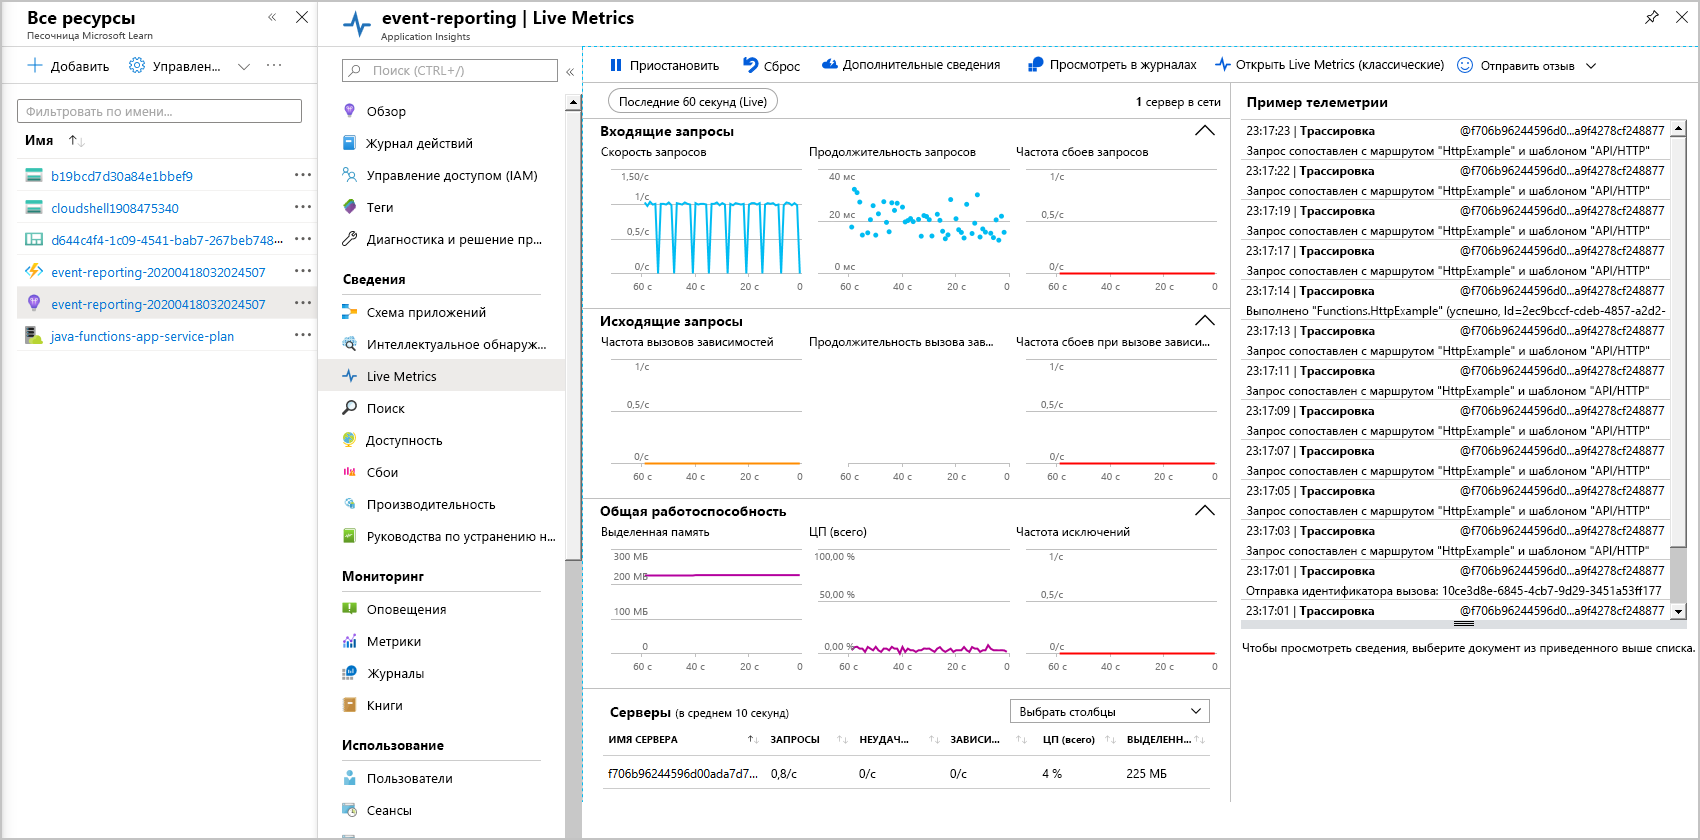Click the Сбои chart icon
1700x840 pixels.
(x=349, y=472)
